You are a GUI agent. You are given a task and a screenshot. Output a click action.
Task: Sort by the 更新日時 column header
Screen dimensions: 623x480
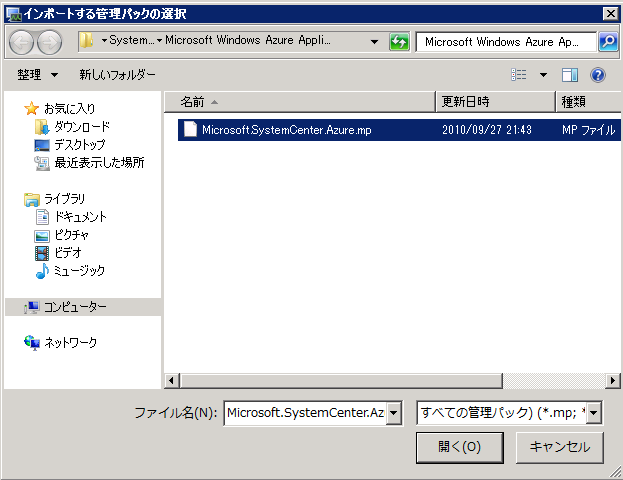tap(495, 102)
